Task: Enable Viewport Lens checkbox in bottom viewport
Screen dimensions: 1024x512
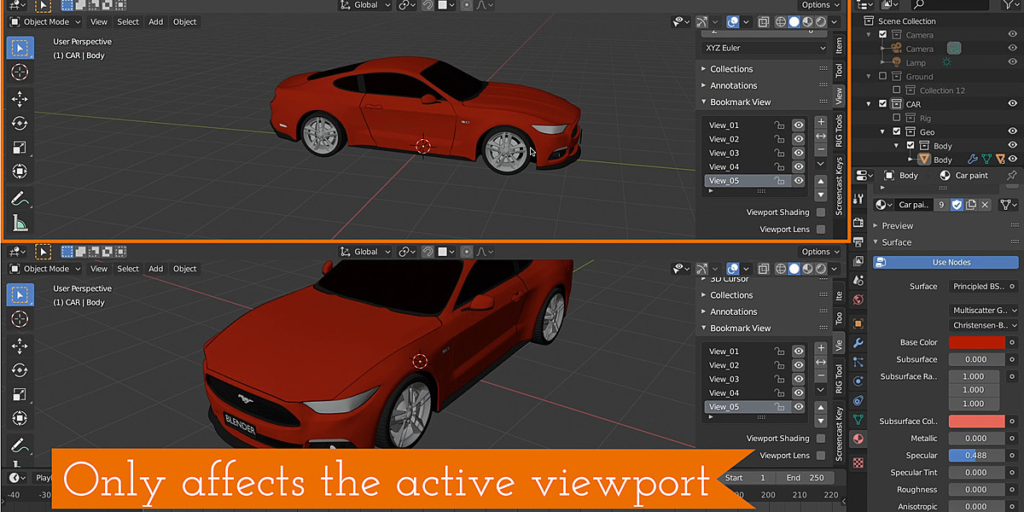Action: 820,455
